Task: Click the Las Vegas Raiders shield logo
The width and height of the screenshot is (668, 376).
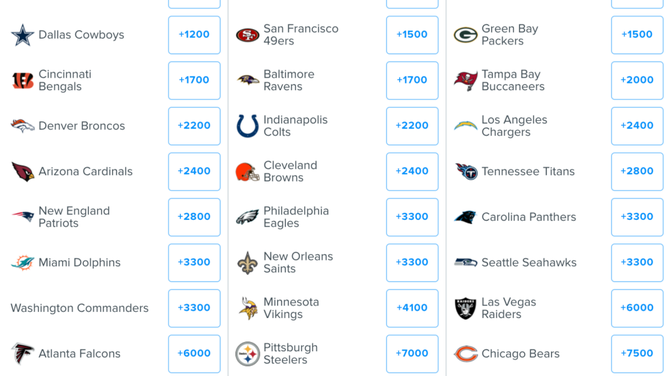Action: click(x=466, y=308)
